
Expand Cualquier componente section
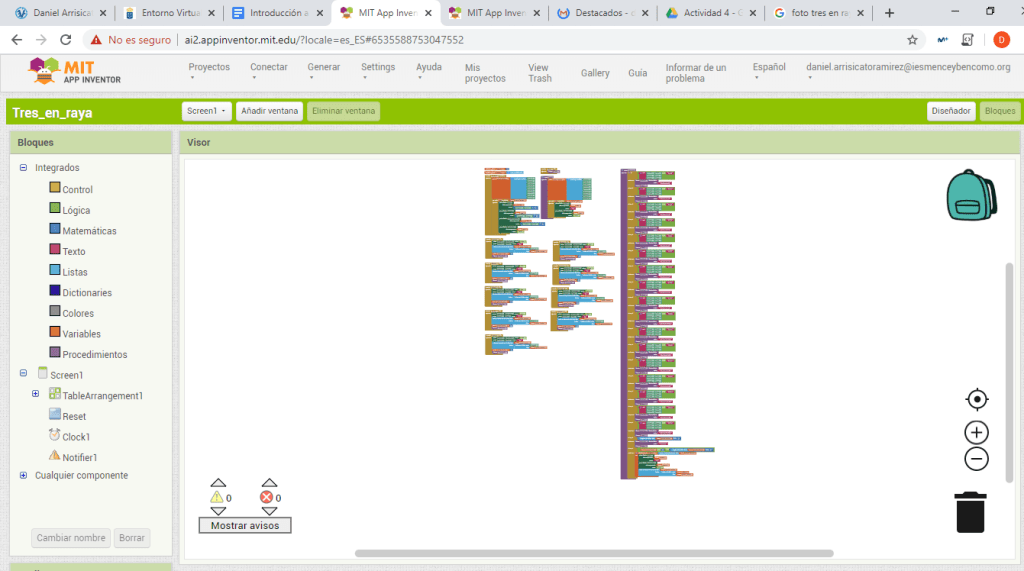[x=23, y=476]
